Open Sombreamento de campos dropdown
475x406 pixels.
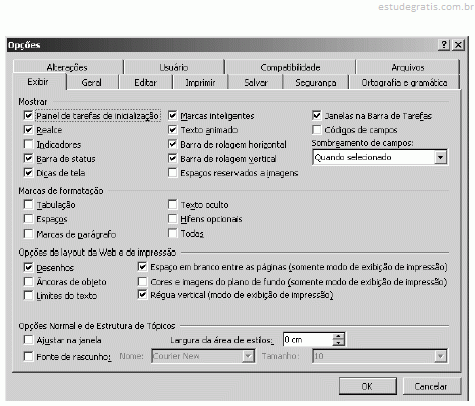(x=440, y=157)
